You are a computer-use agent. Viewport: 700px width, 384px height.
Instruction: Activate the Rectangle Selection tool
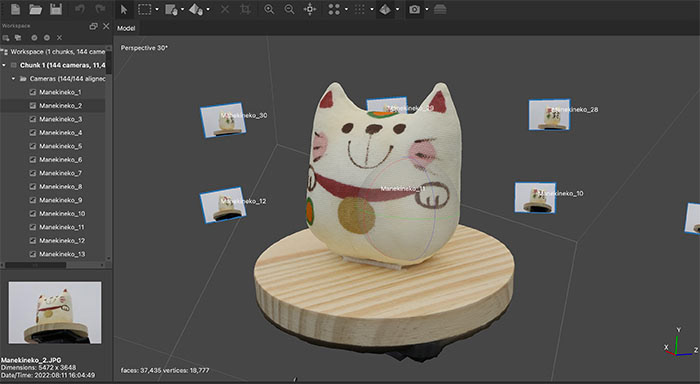point(145,9)
